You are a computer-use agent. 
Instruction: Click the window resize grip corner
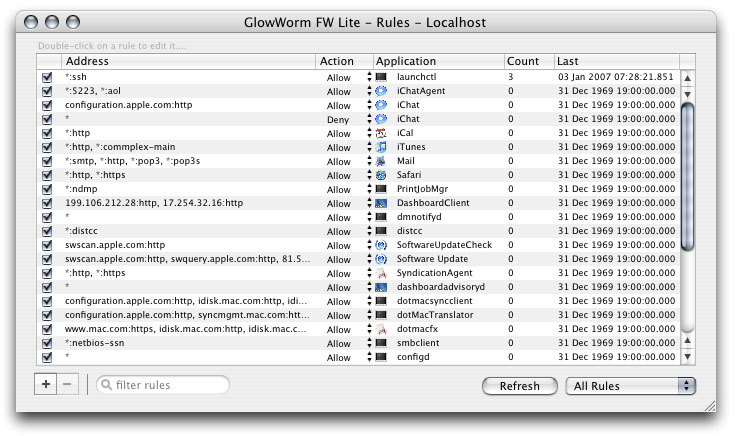710,406
